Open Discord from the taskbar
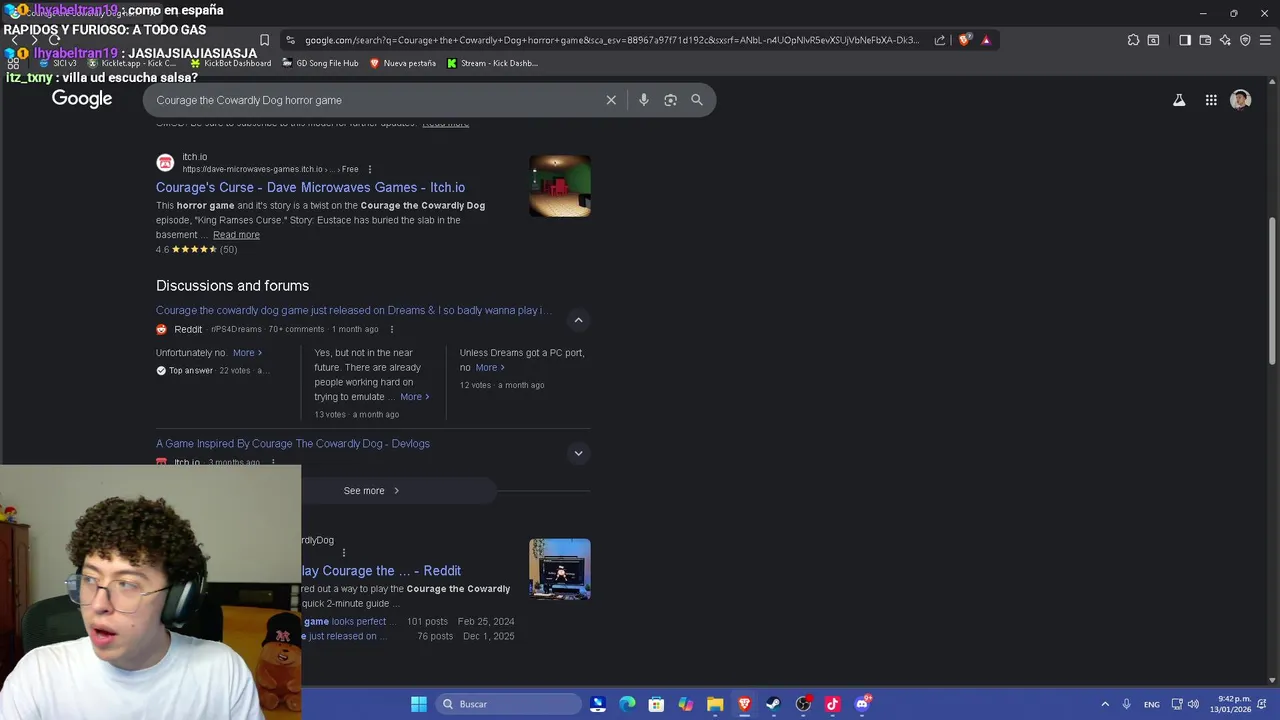Image resolution: width=1280 pixels, height=720 pixels. pyautogui.click(x=862, y=704)
